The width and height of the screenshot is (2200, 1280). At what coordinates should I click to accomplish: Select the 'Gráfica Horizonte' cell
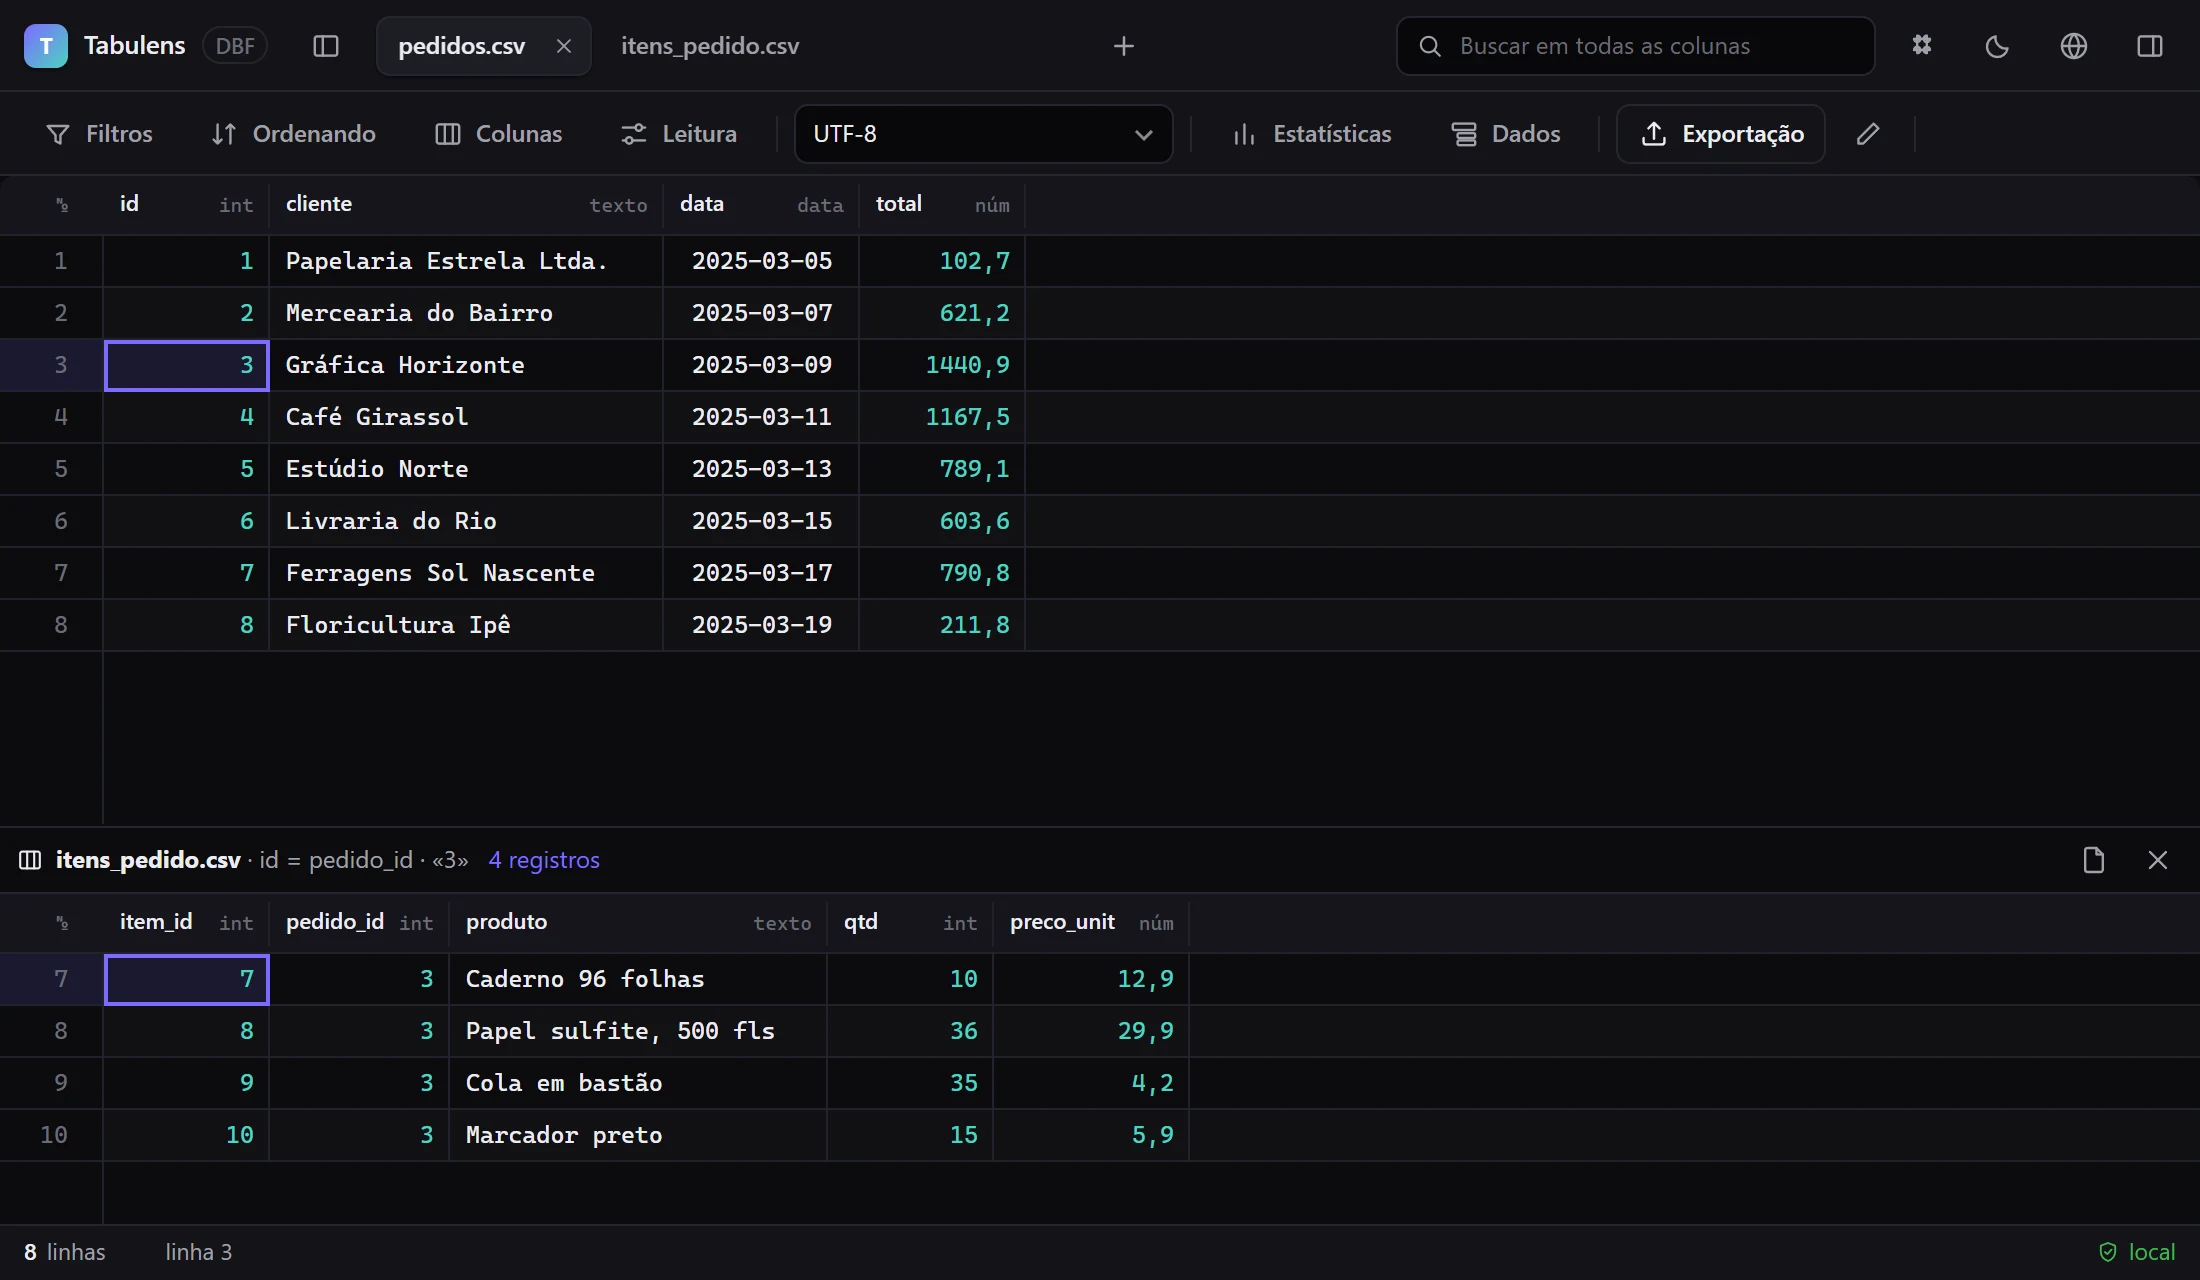point(466,365)
